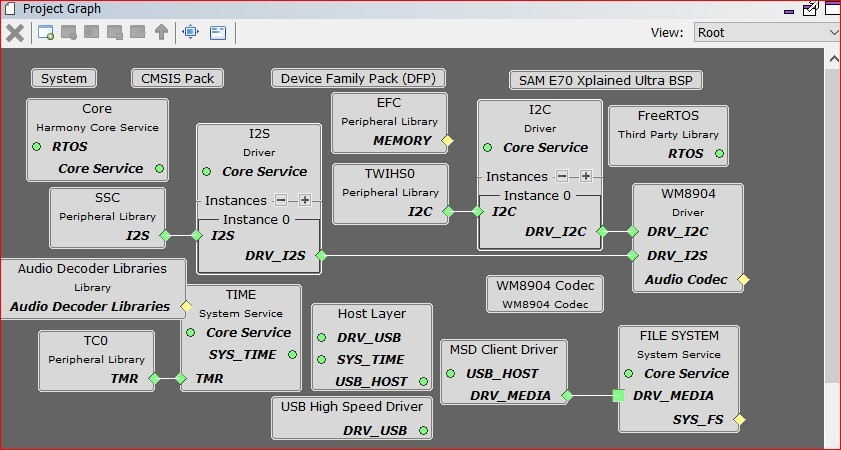841x450 pixels.
Task: Click the undock window icon at top right
Action: pyautogui.click(x=810, y=9)
